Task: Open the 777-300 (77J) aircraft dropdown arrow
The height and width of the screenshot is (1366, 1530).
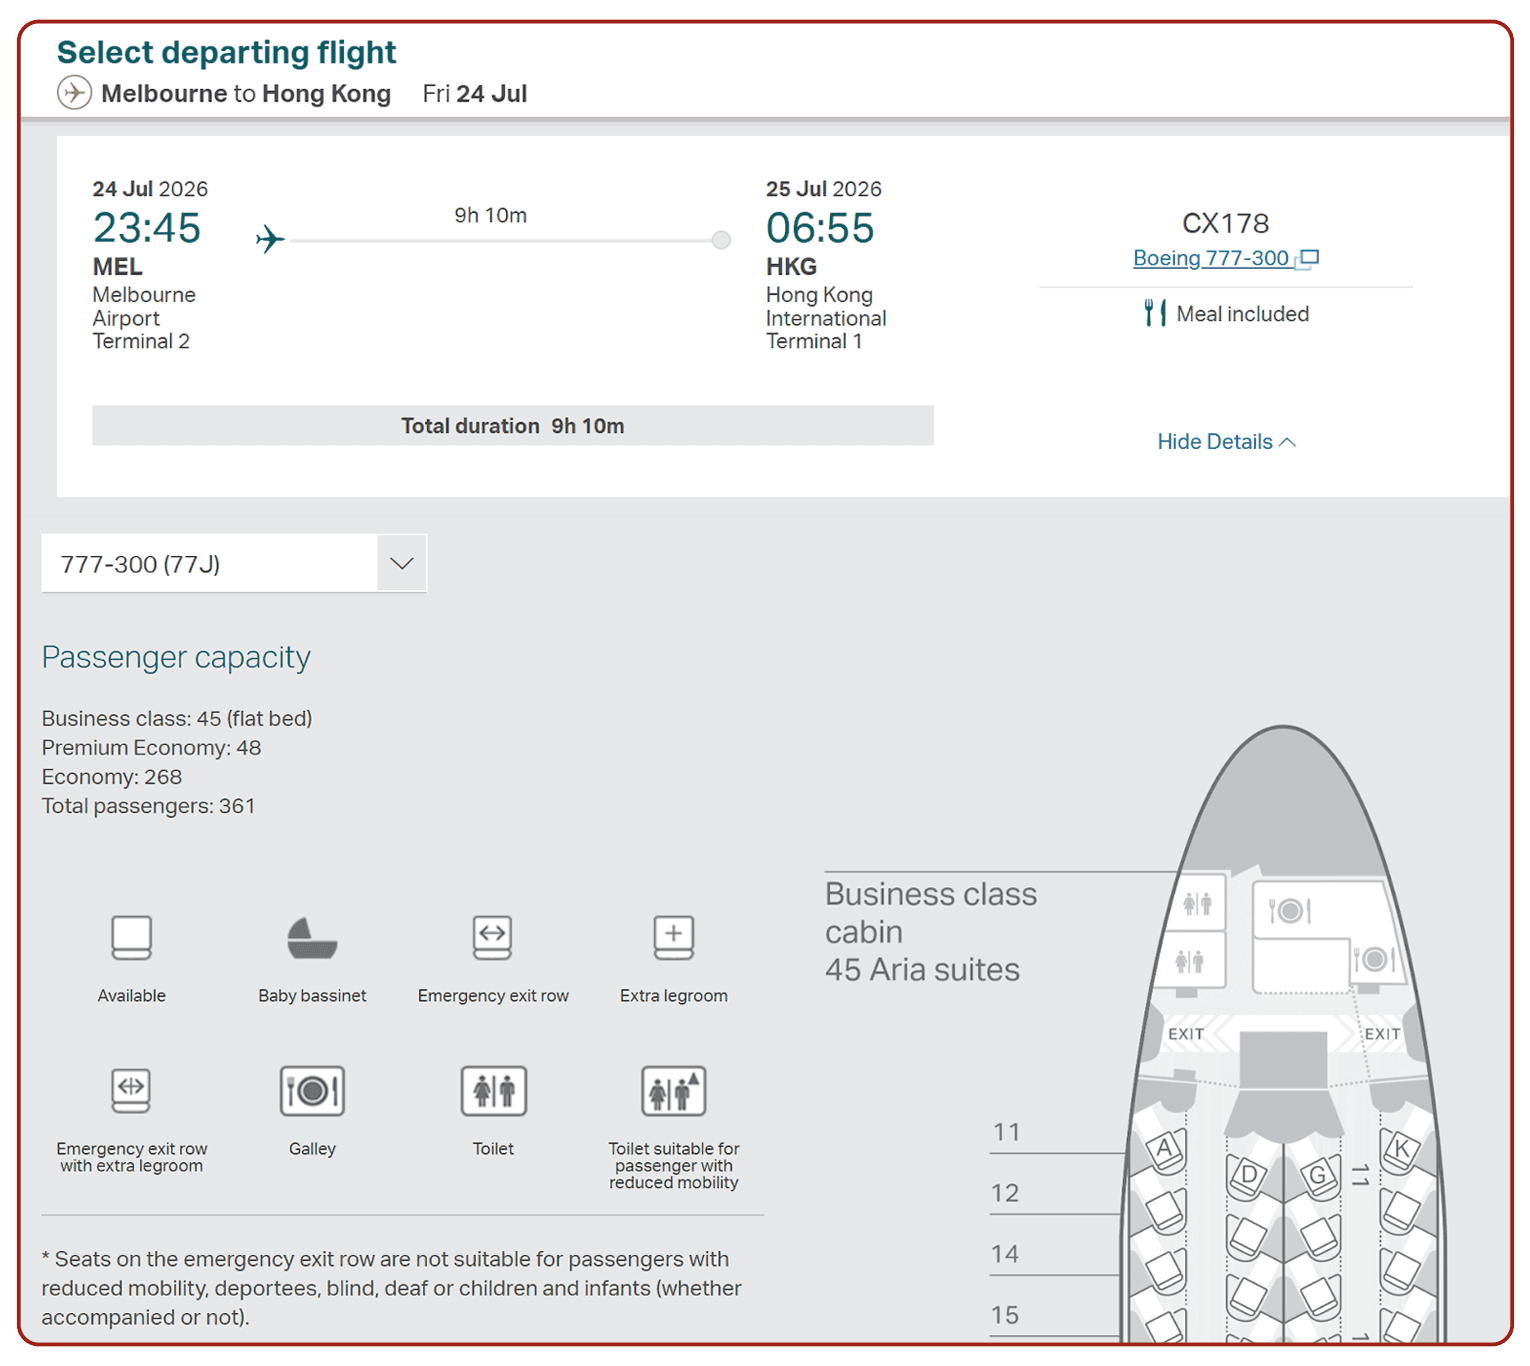Action: click(401, 564)
